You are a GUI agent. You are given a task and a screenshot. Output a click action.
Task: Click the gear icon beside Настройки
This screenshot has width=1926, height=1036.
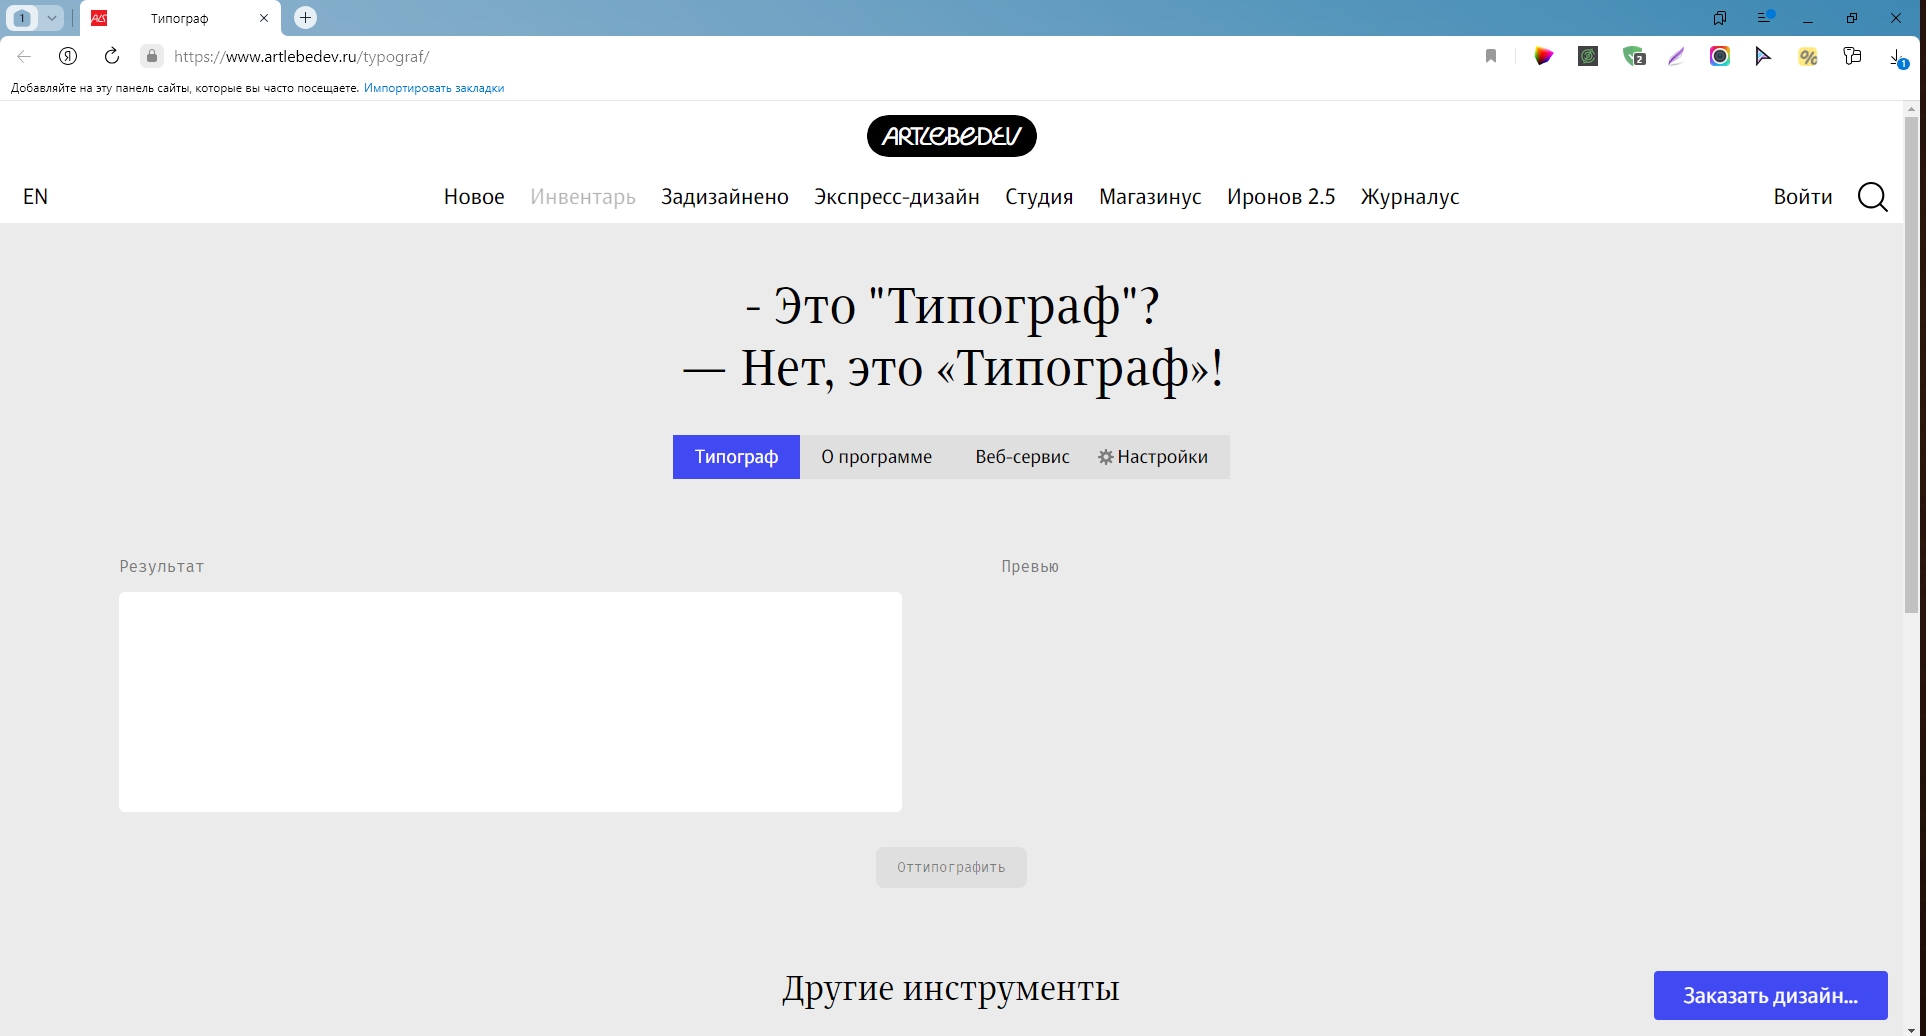[1105, 457]
